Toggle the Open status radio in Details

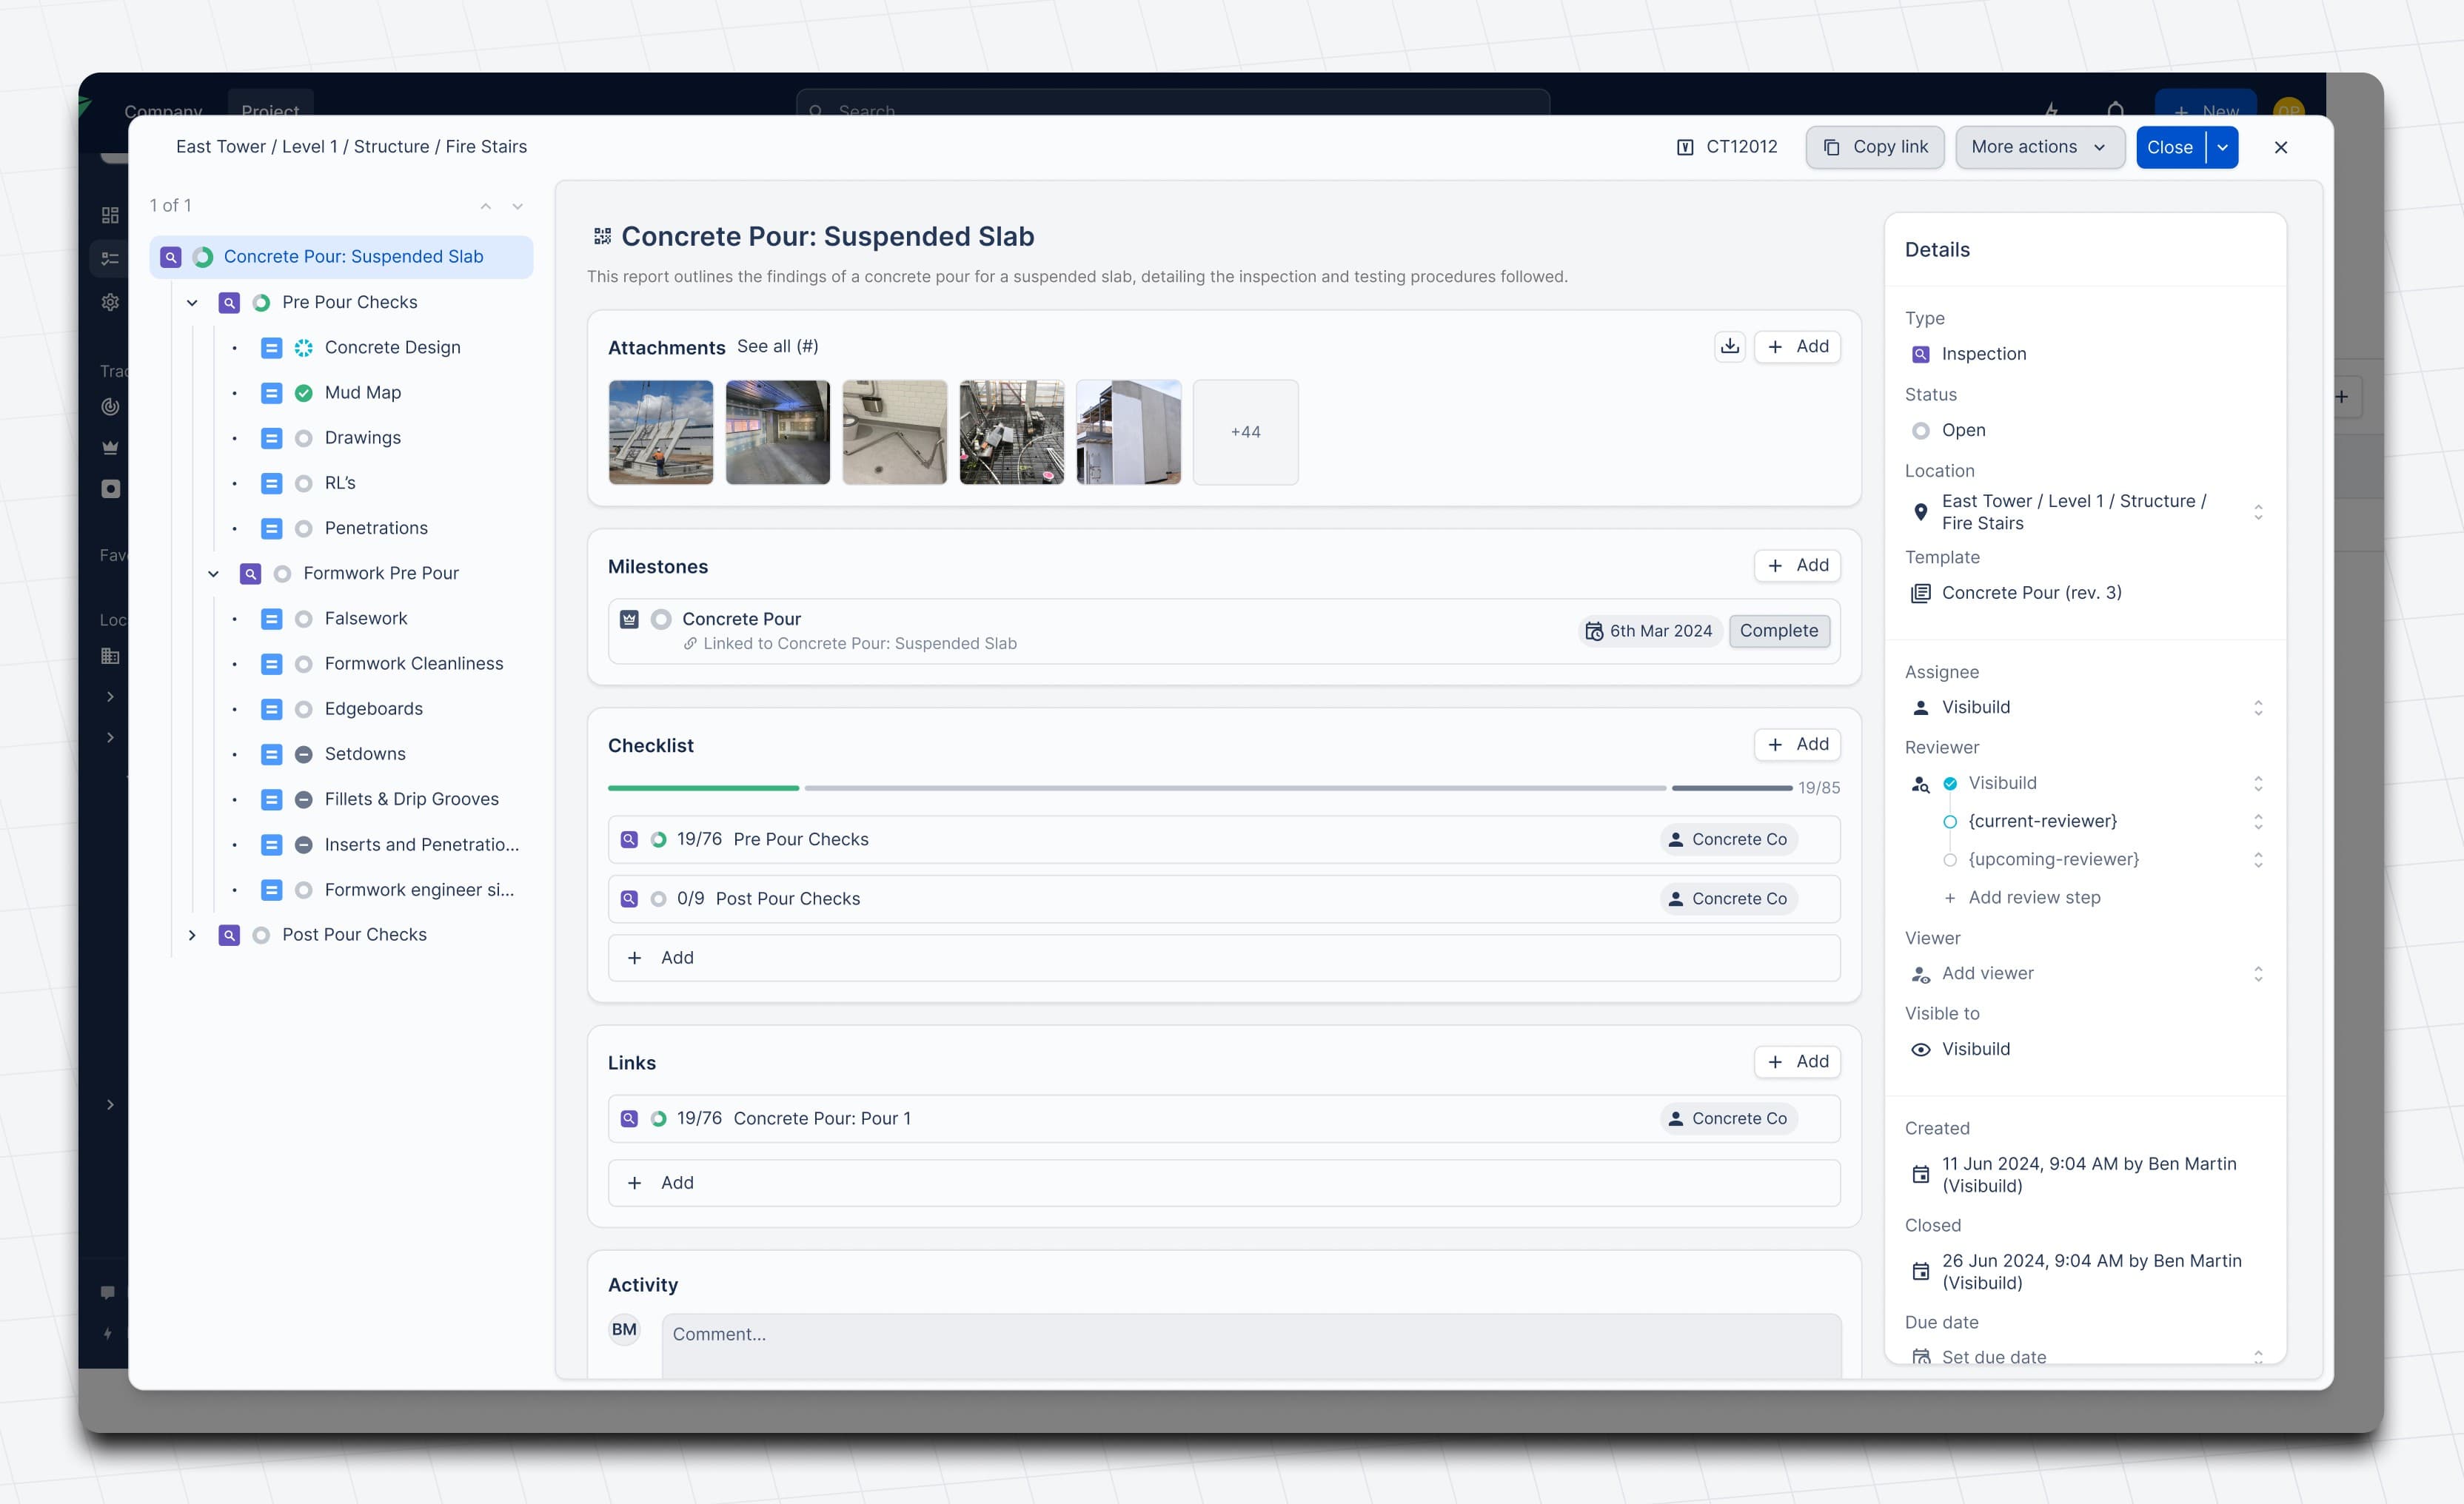(1920, 430)
